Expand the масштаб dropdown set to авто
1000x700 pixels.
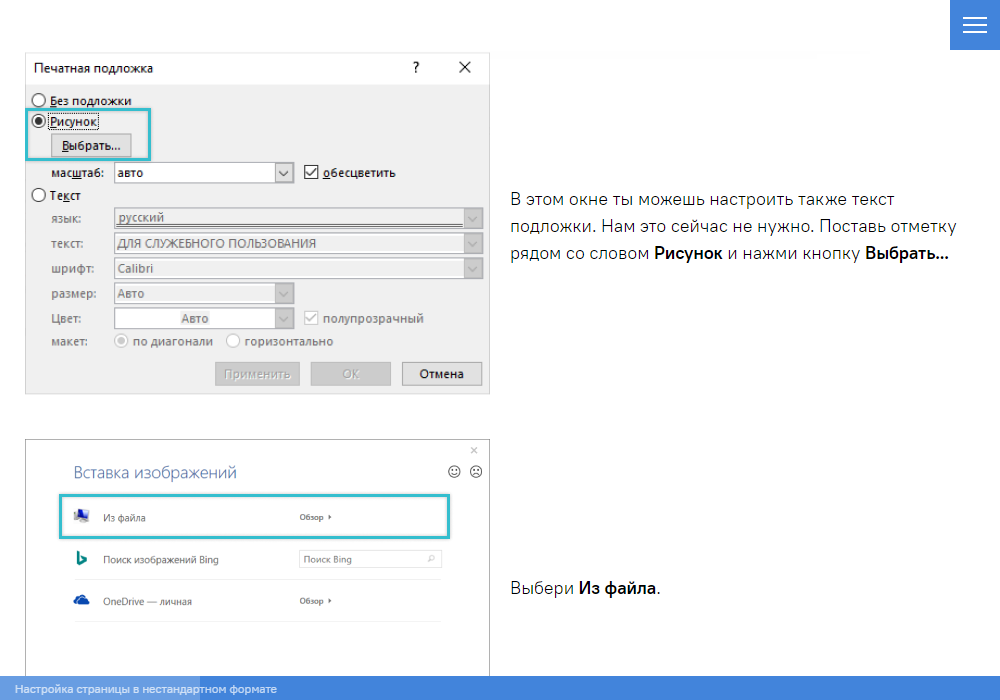(x=284, y=172)
